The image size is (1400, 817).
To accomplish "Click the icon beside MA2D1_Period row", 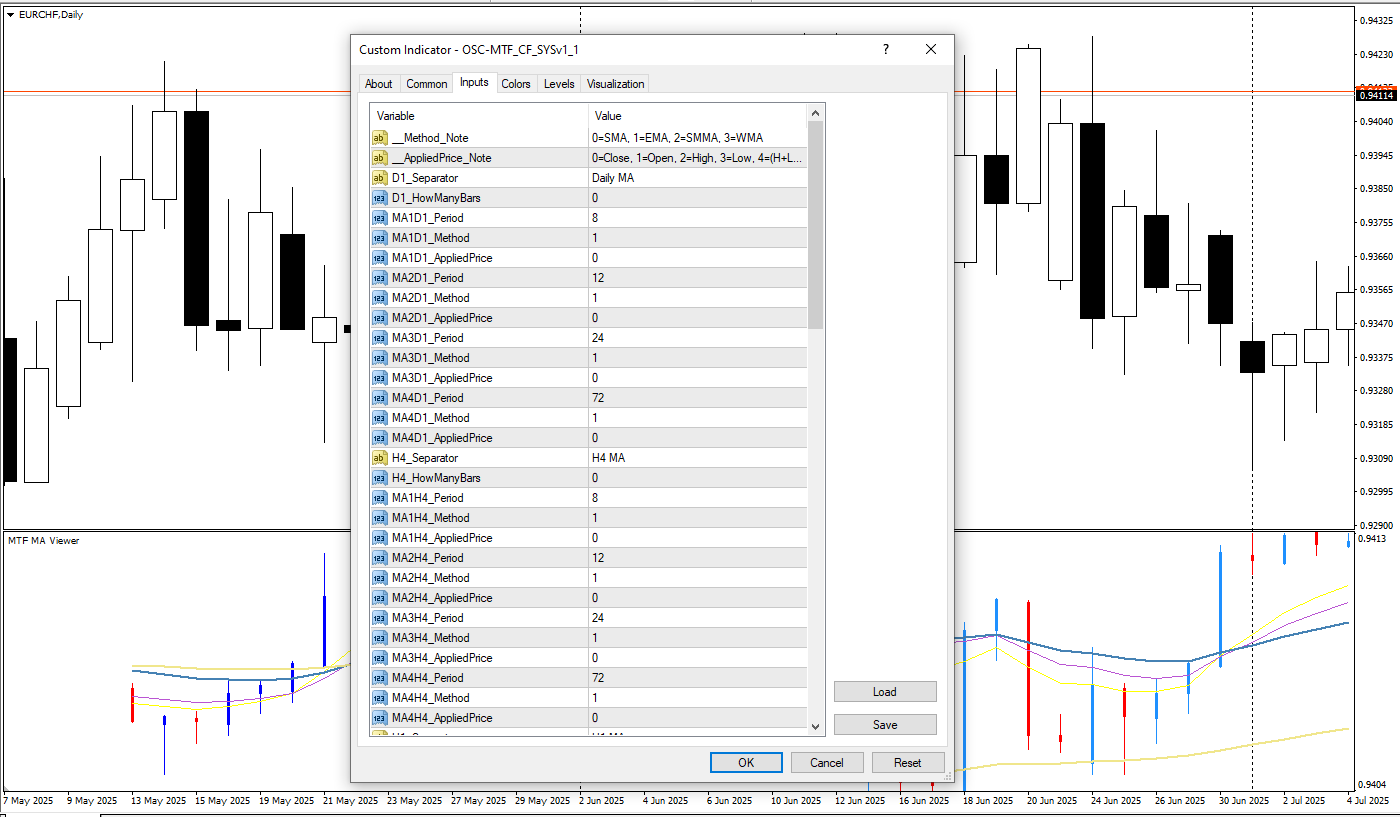I will point(379,278).
